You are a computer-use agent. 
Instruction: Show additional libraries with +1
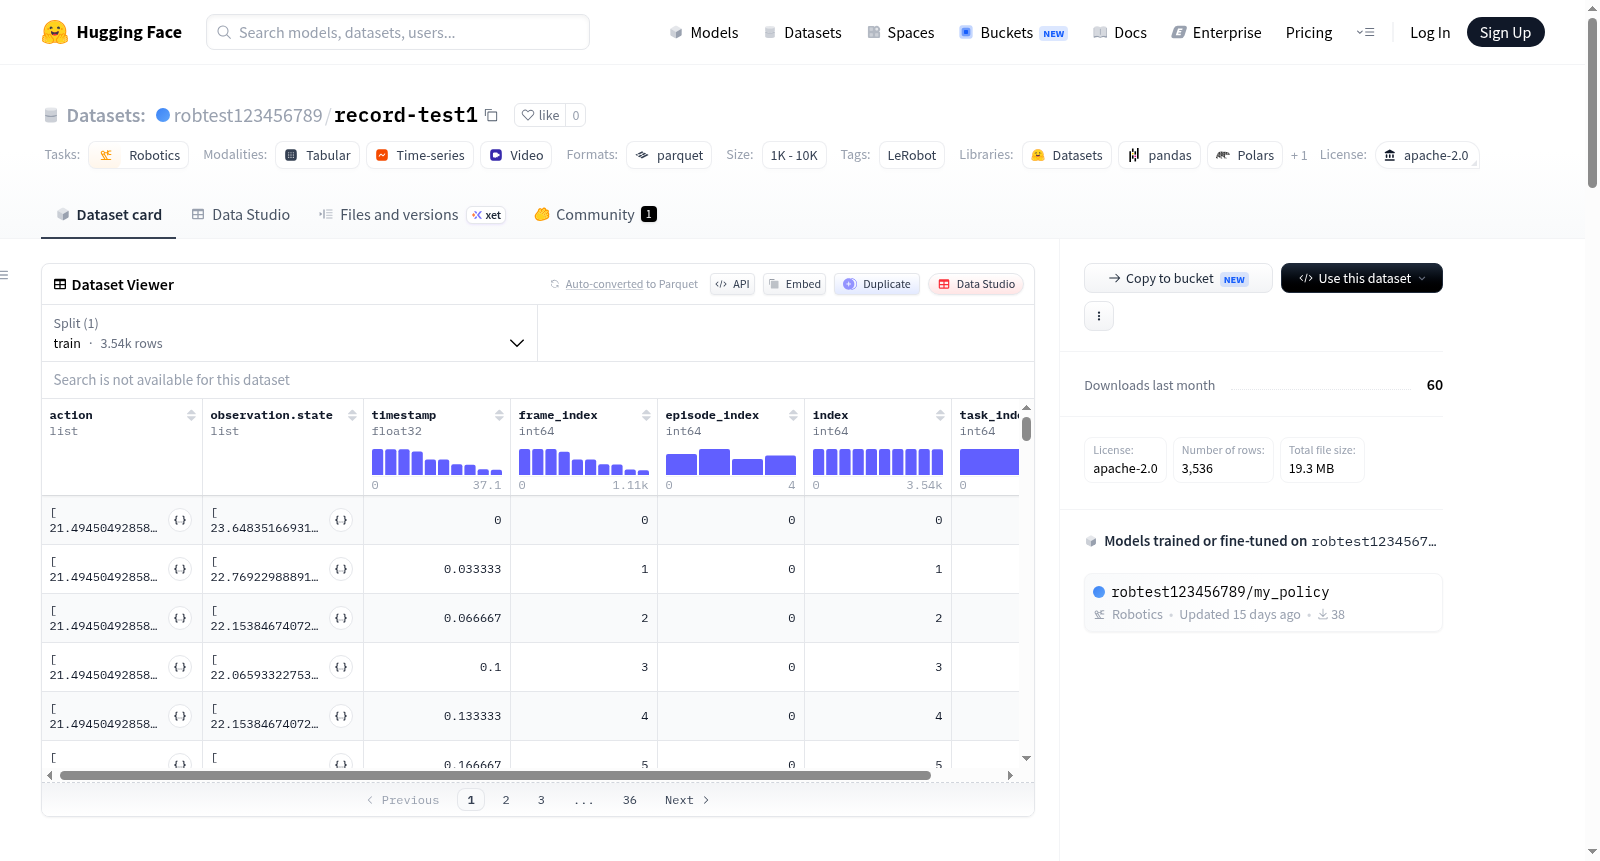(x=1299, y=155)
